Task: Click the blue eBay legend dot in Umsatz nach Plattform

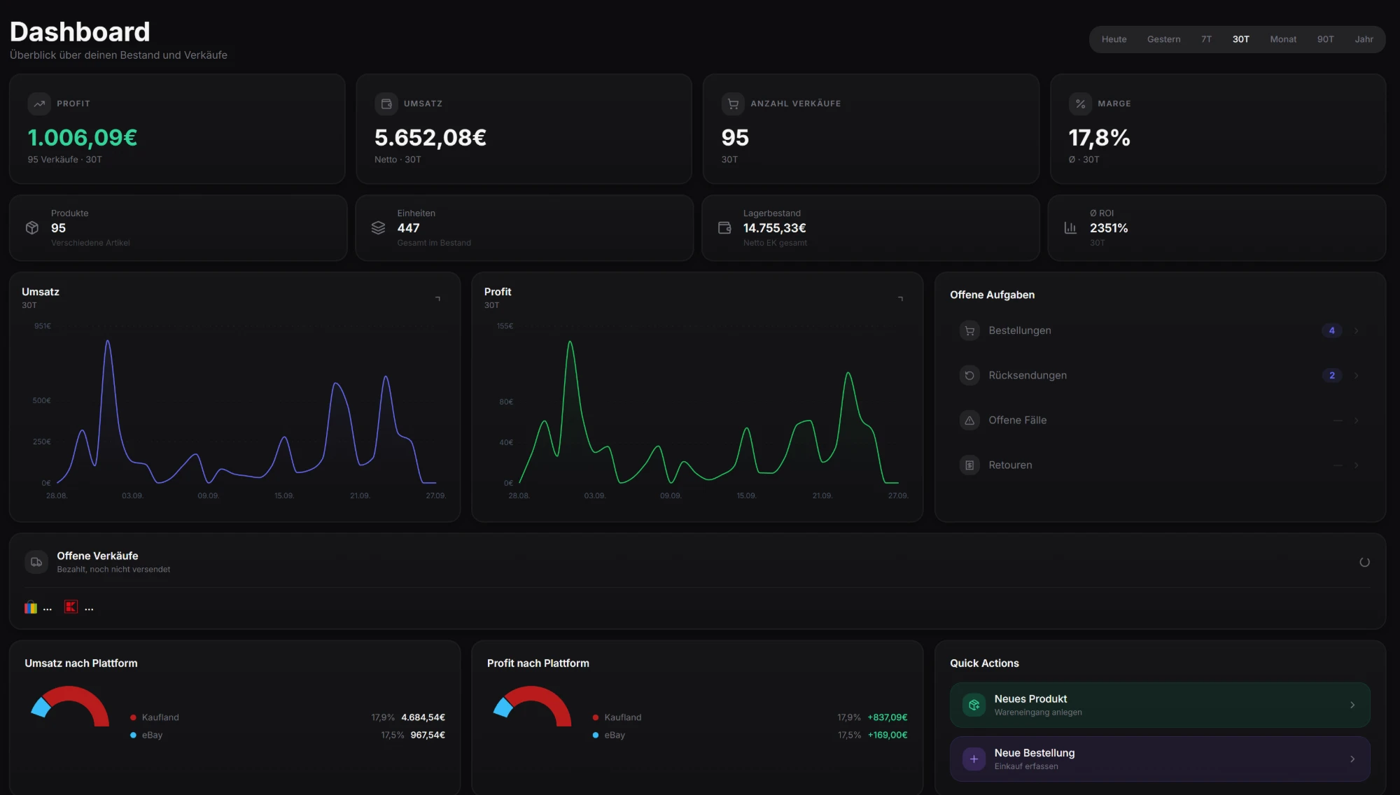Action: click(133, 735)
